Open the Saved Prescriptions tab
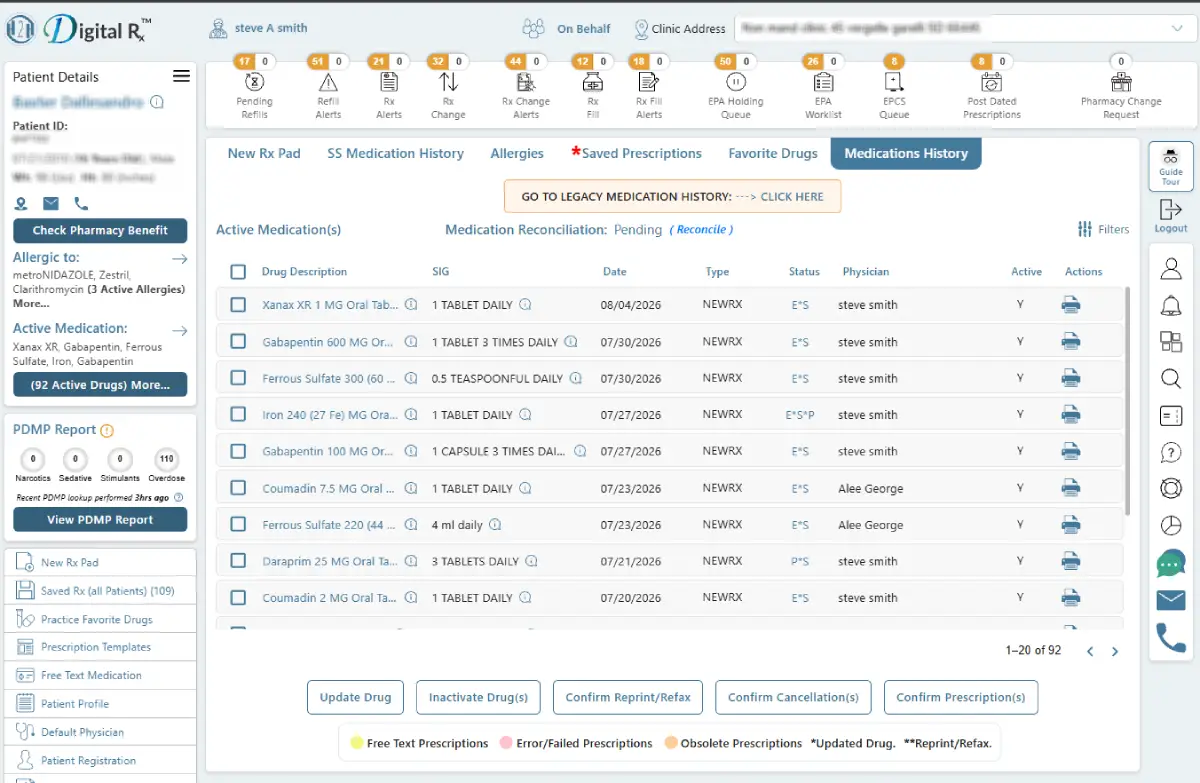The width and height of the screenshot is (1200, 783). click(x=636, y=154)
